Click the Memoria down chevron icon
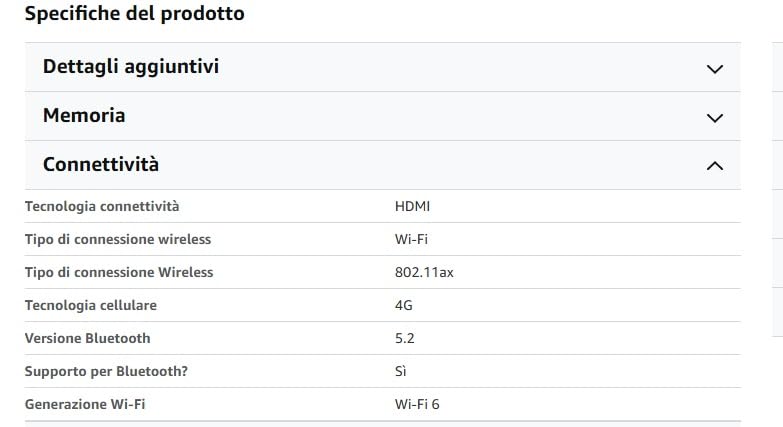This screenshot has width=783, height=427. pos(715,118)
